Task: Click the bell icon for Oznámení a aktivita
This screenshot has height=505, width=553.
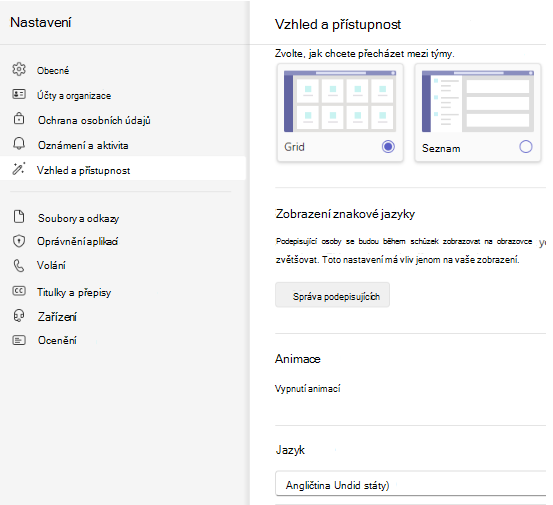Action: [x=19, y=144]
